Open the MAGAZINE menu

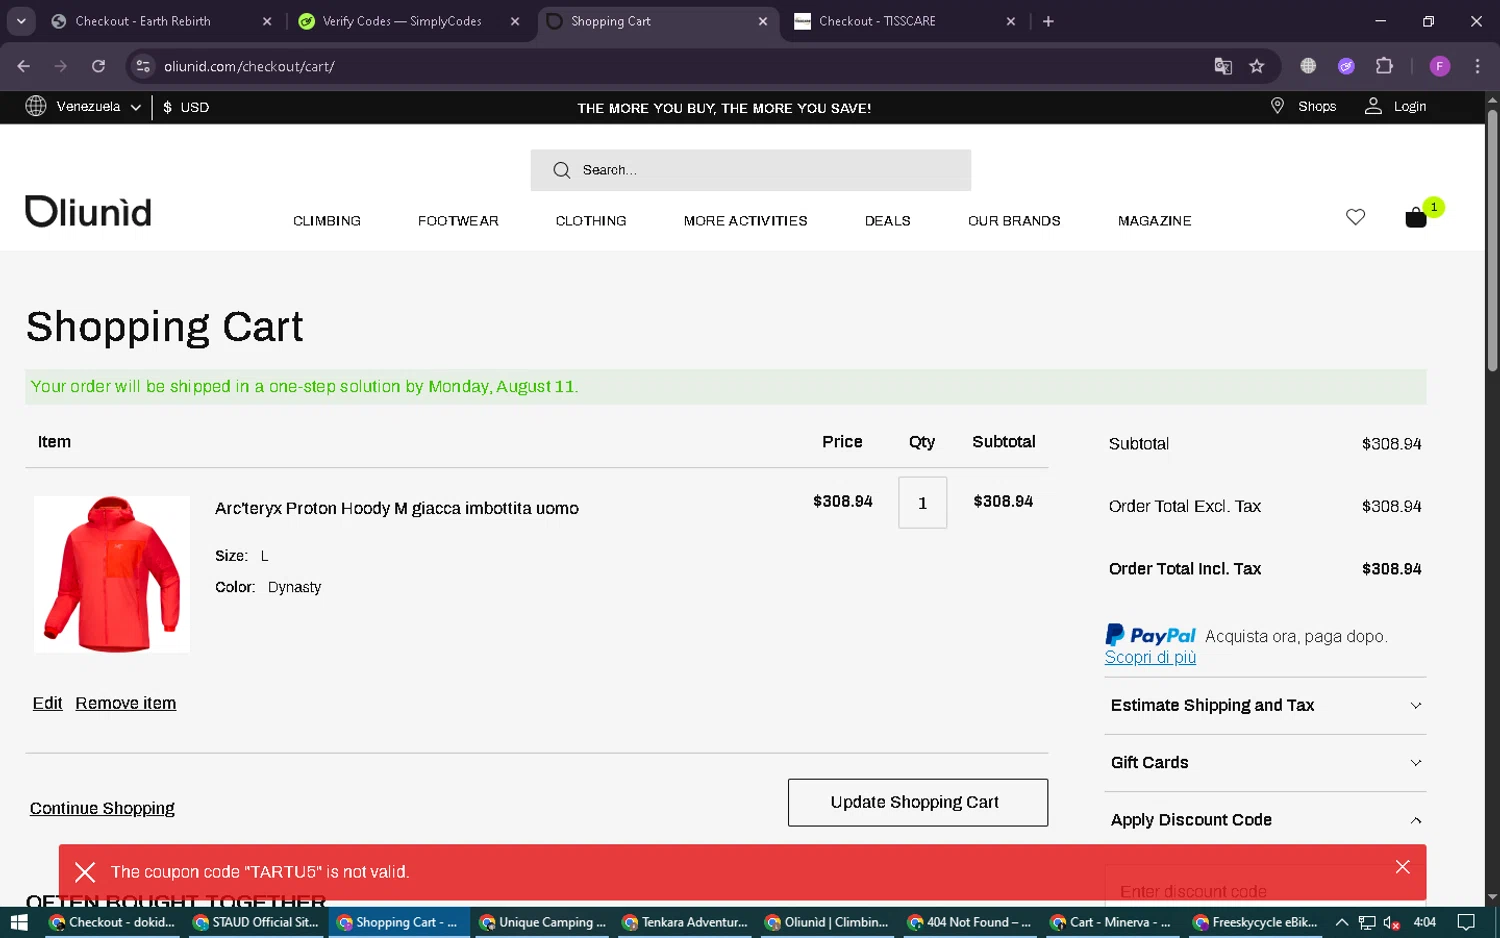coord(1154,221)
